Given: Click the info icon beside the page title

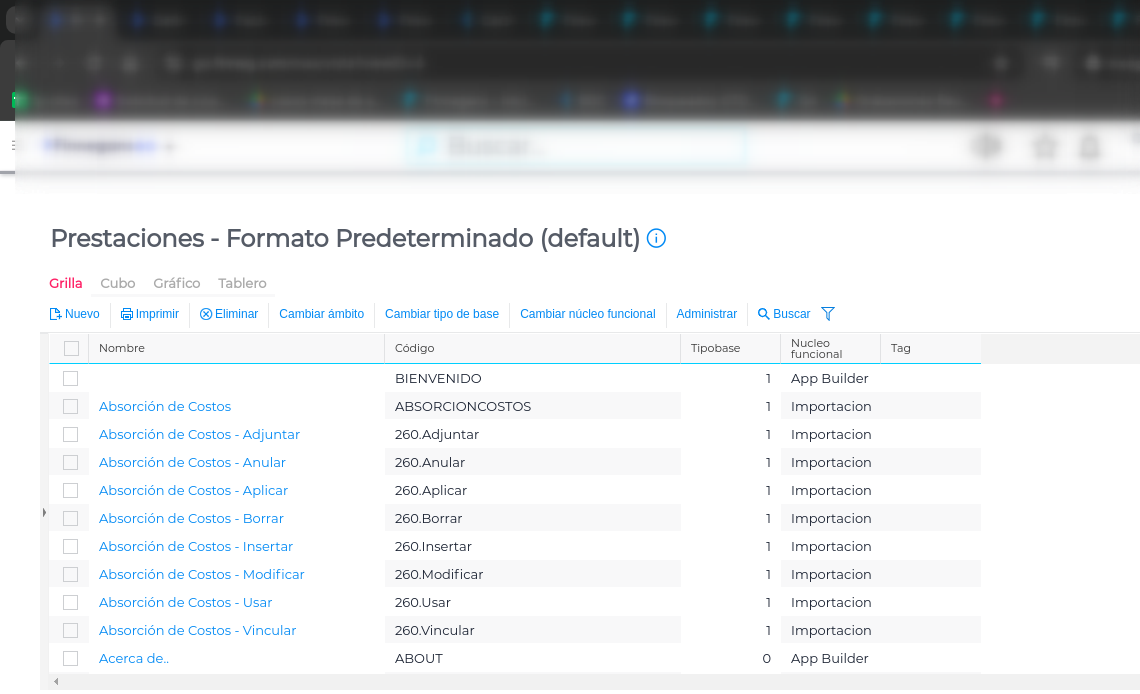Looking at the screenshot, I should click(656, 238).
